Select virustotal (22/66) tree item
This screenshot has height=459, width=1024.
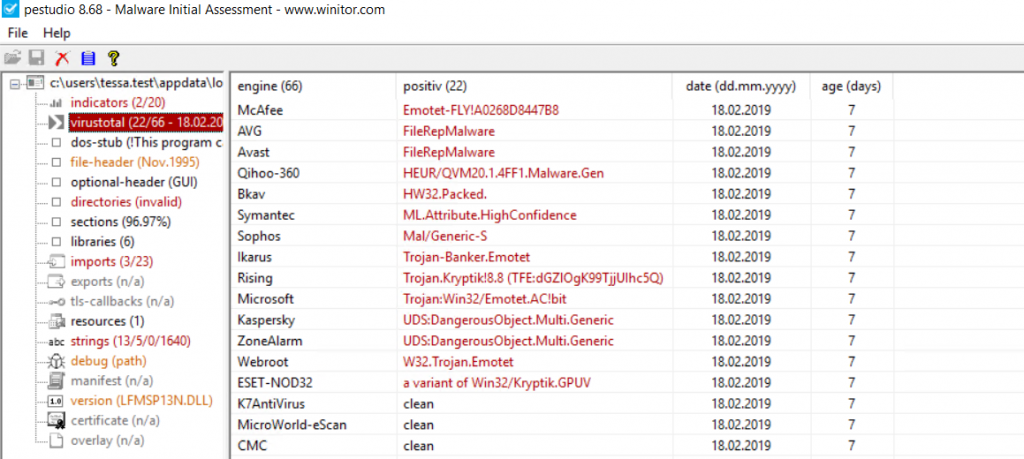point(146,123)
